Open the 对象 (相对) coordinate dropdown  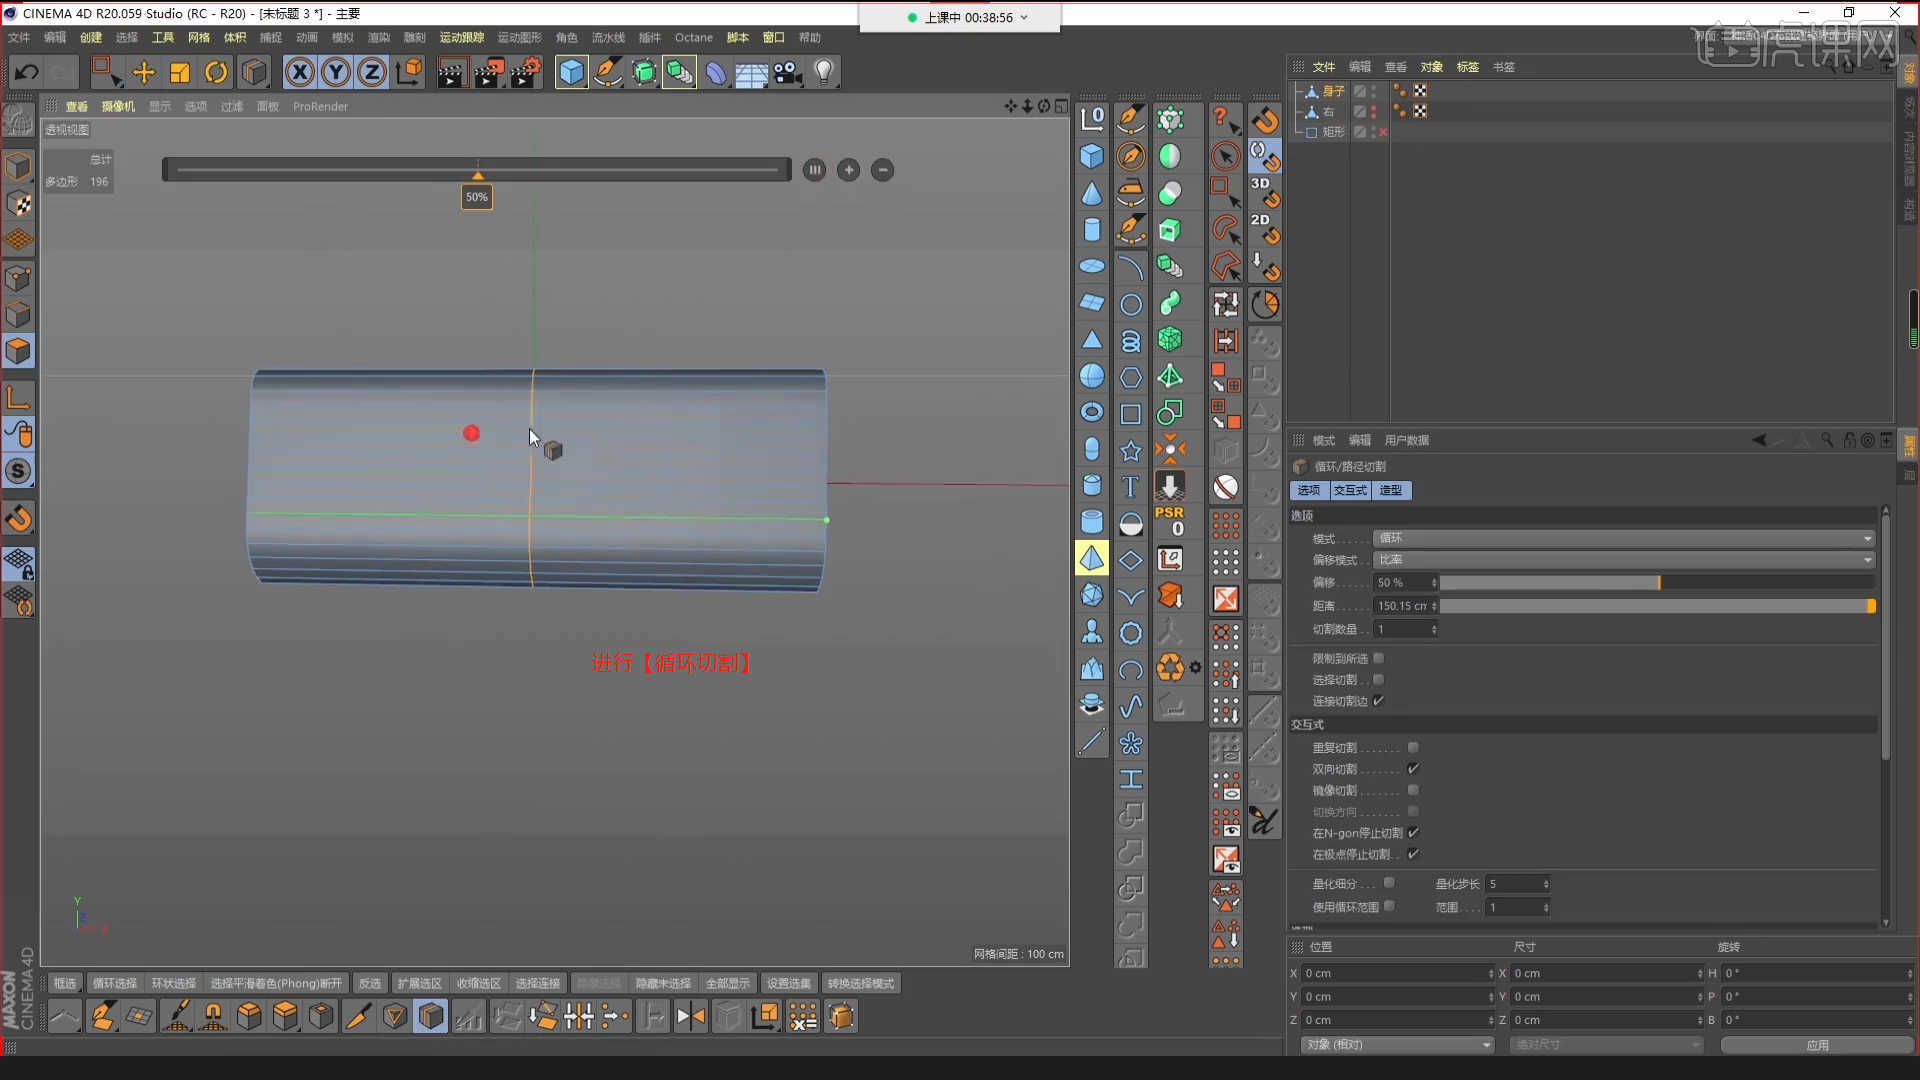click(1397, 1045)
